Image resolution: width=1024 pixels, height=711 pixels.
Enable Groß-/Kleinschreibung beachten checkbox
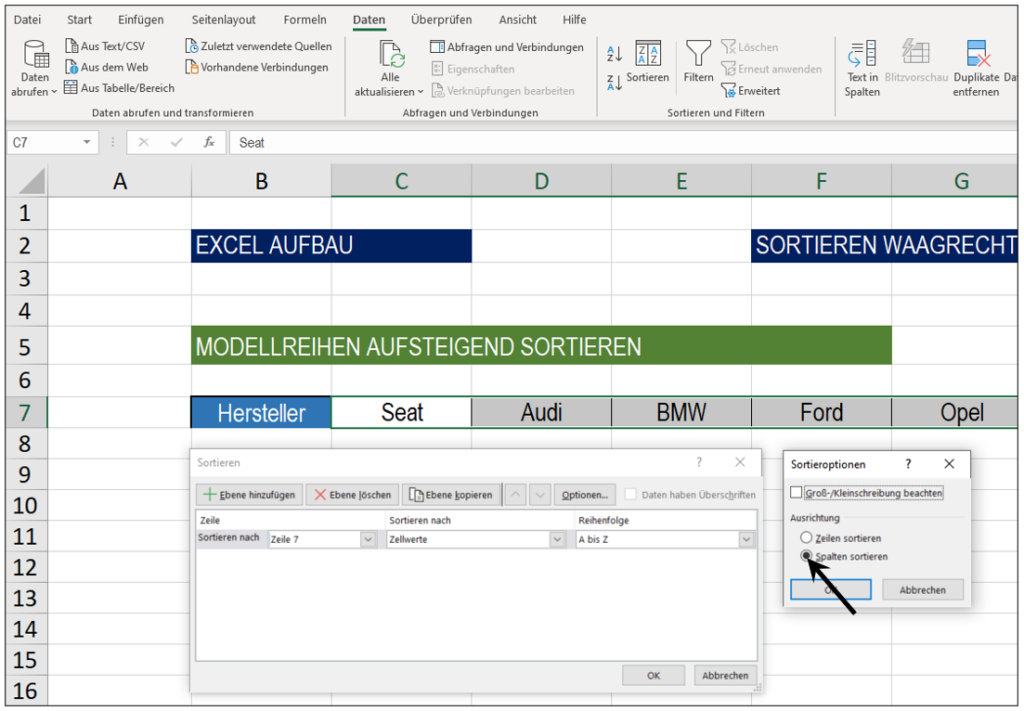coord(796,492)
